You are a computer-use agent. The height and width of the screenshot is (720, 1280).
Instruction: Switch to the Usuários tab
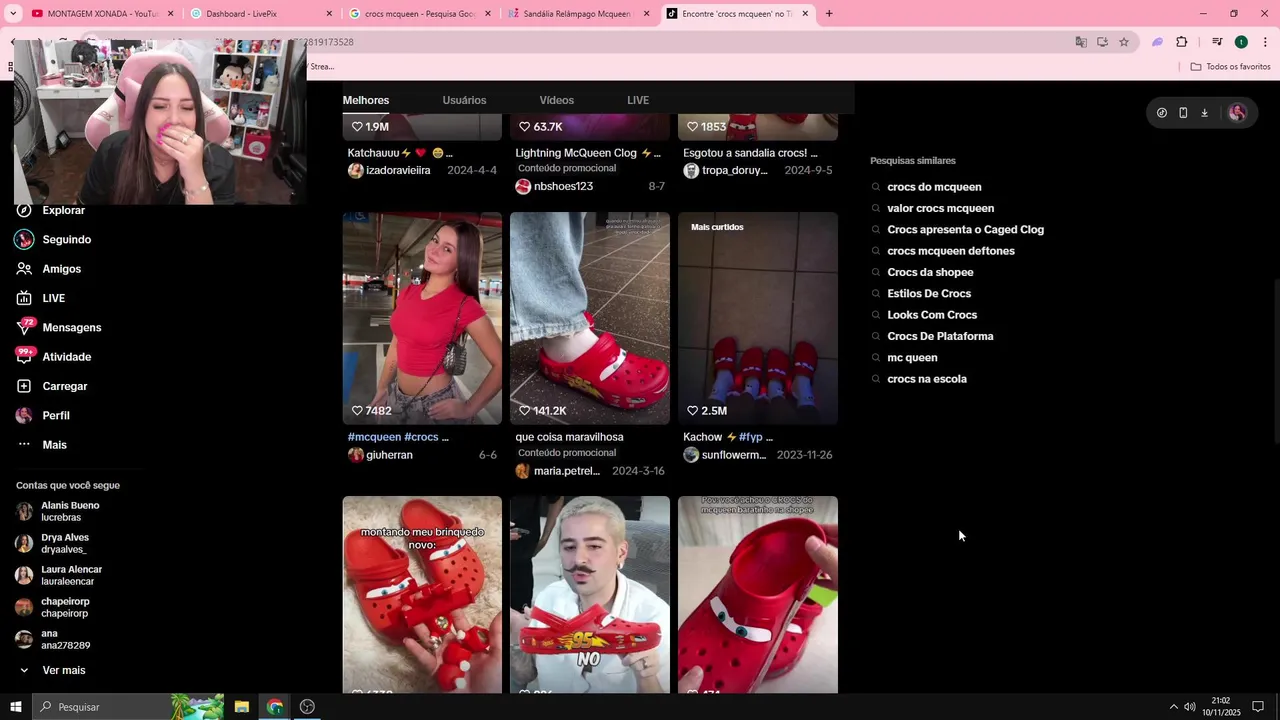tap(464, 100)
